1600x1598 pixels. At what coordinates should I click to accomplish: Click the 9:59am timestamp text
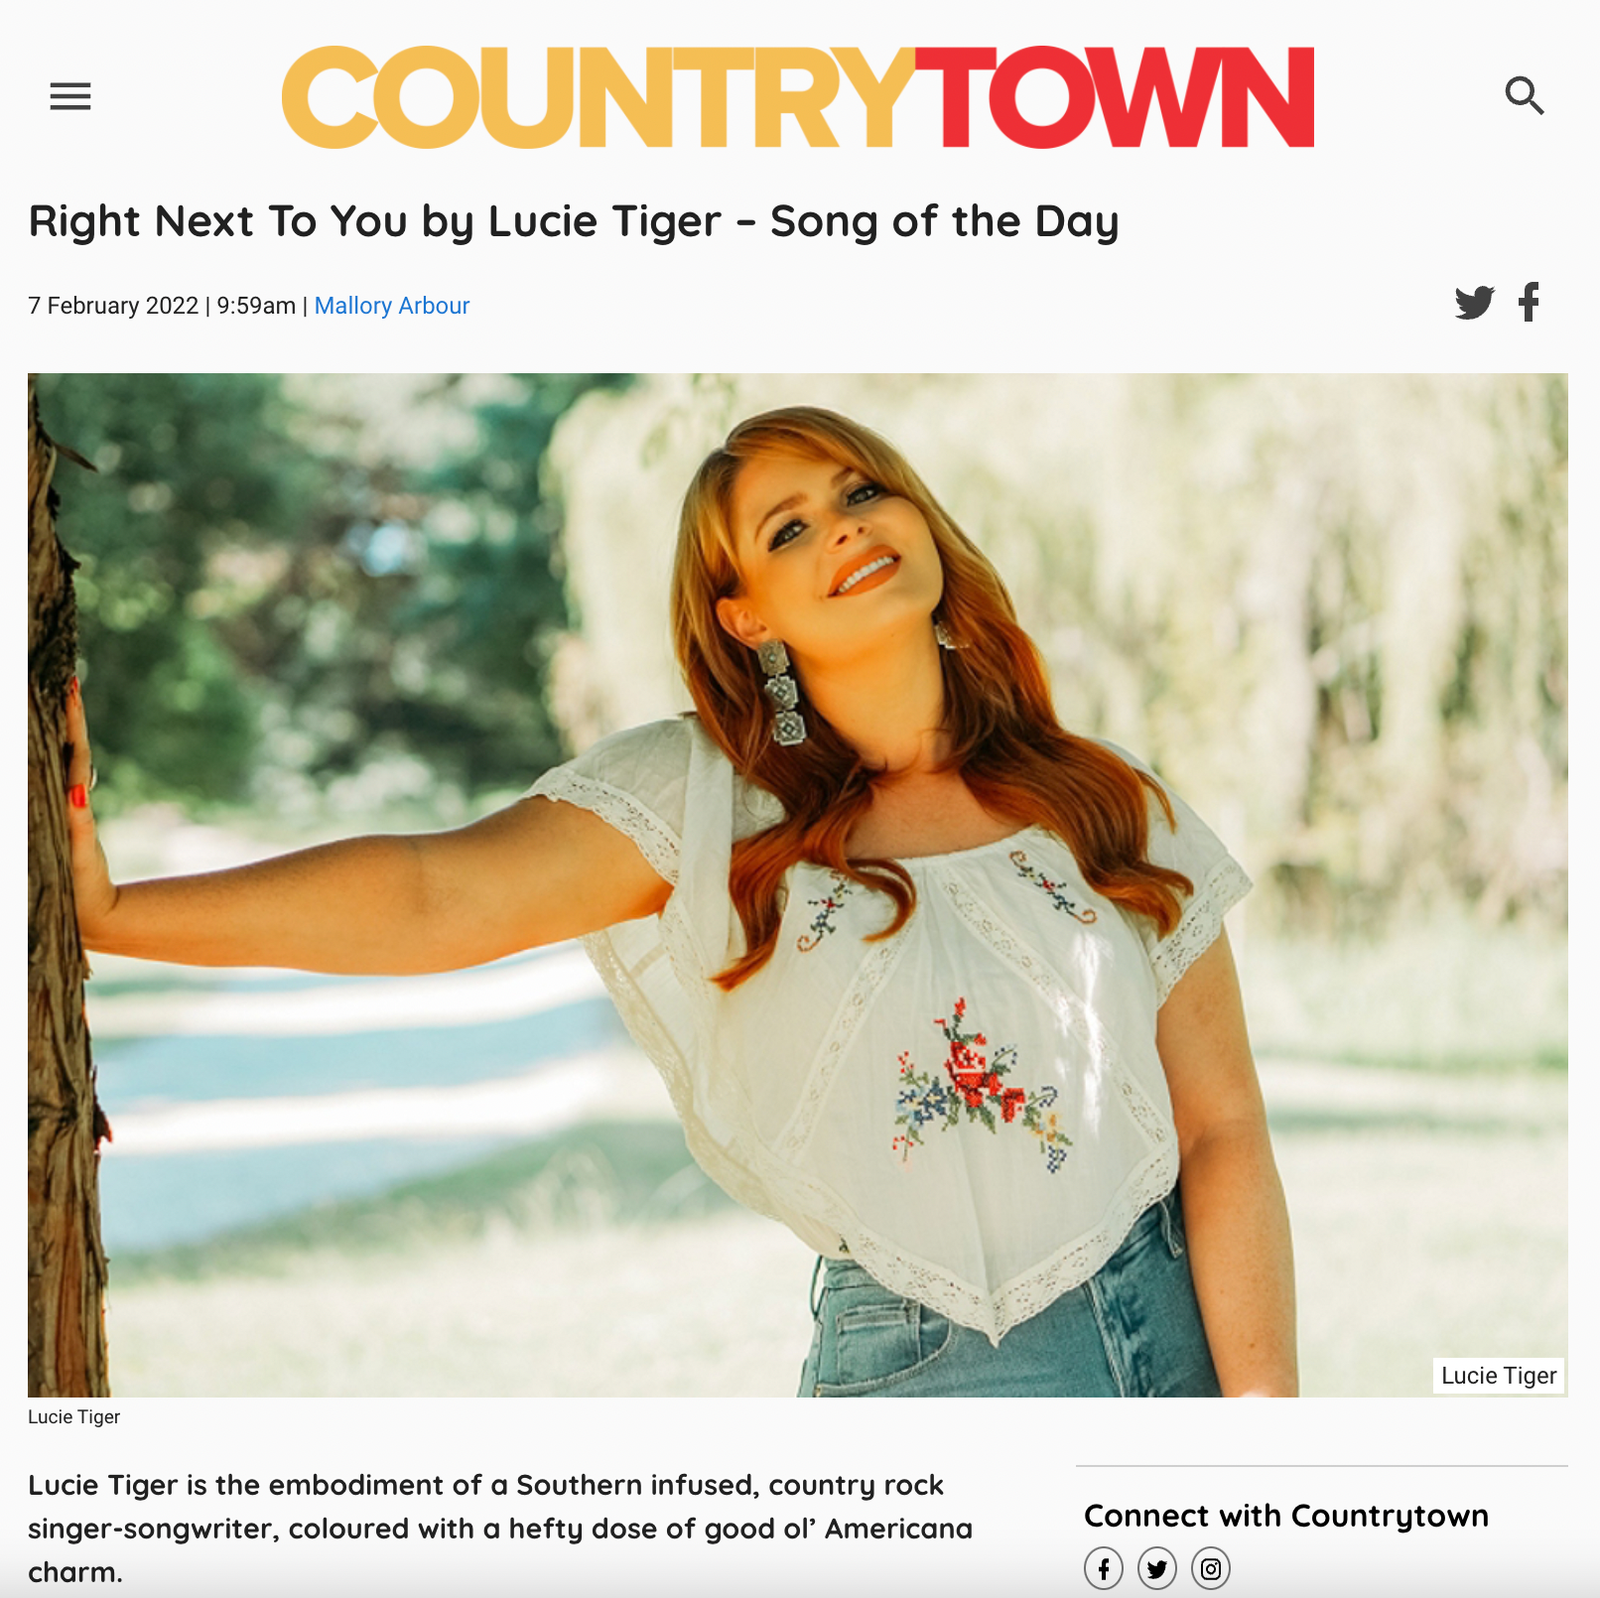pyautogui.click(x=256, y=306)
